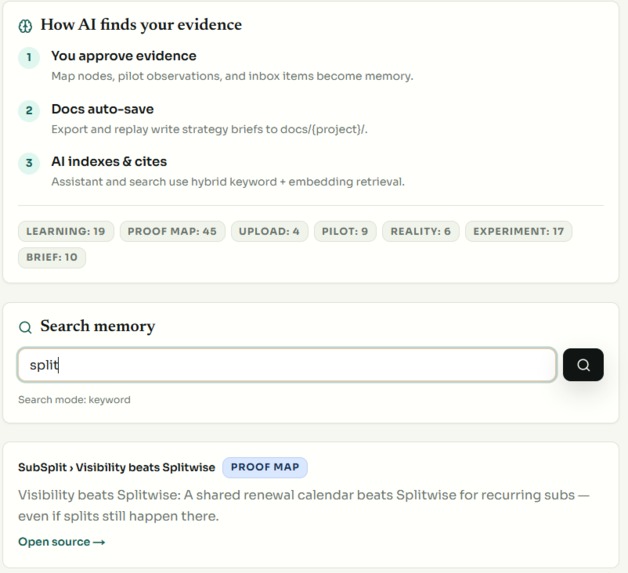Click 'Assistant and search use hybrid keyword' text
This screenshot has width=628, height=573.
[x=228, y=182]
